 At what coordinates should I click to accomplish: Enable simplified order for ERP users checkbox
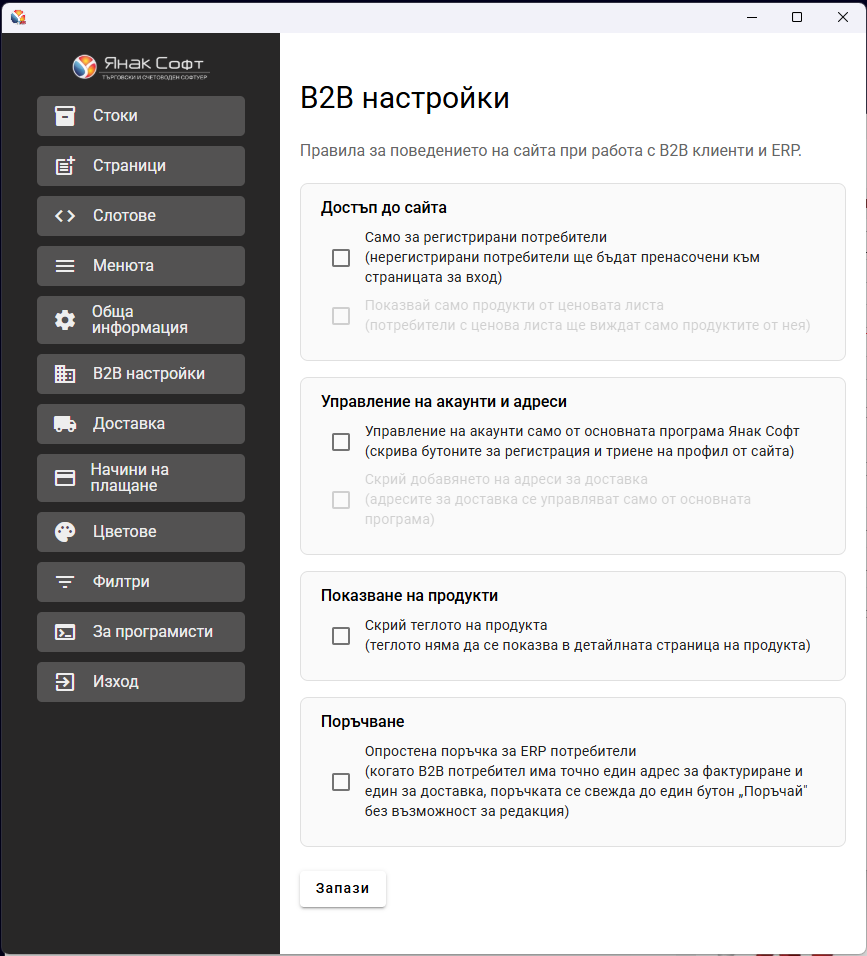point(341,782)
